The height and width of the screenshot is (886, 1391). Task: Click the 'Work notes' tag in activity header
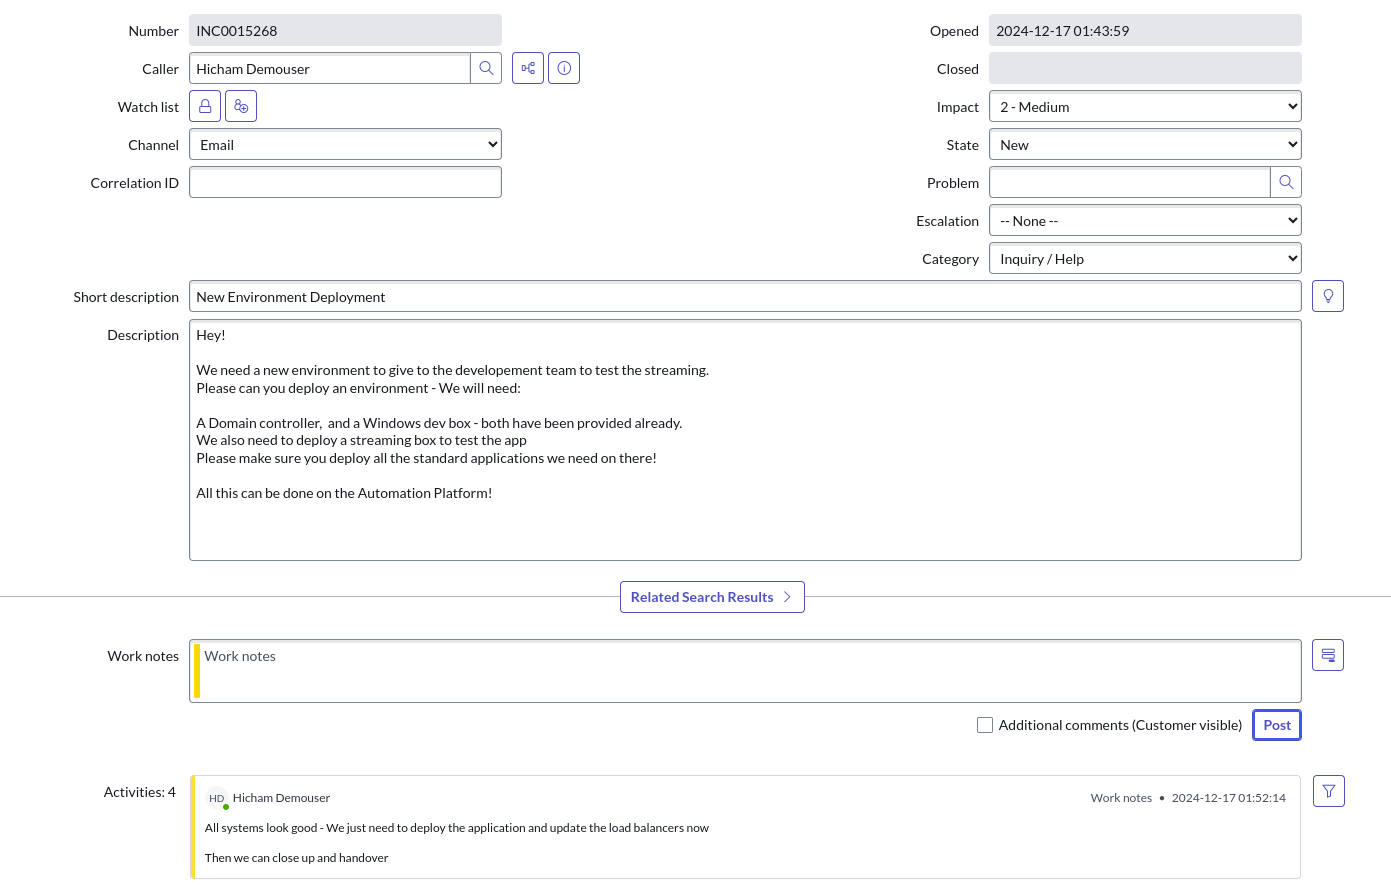[1121, 798]
